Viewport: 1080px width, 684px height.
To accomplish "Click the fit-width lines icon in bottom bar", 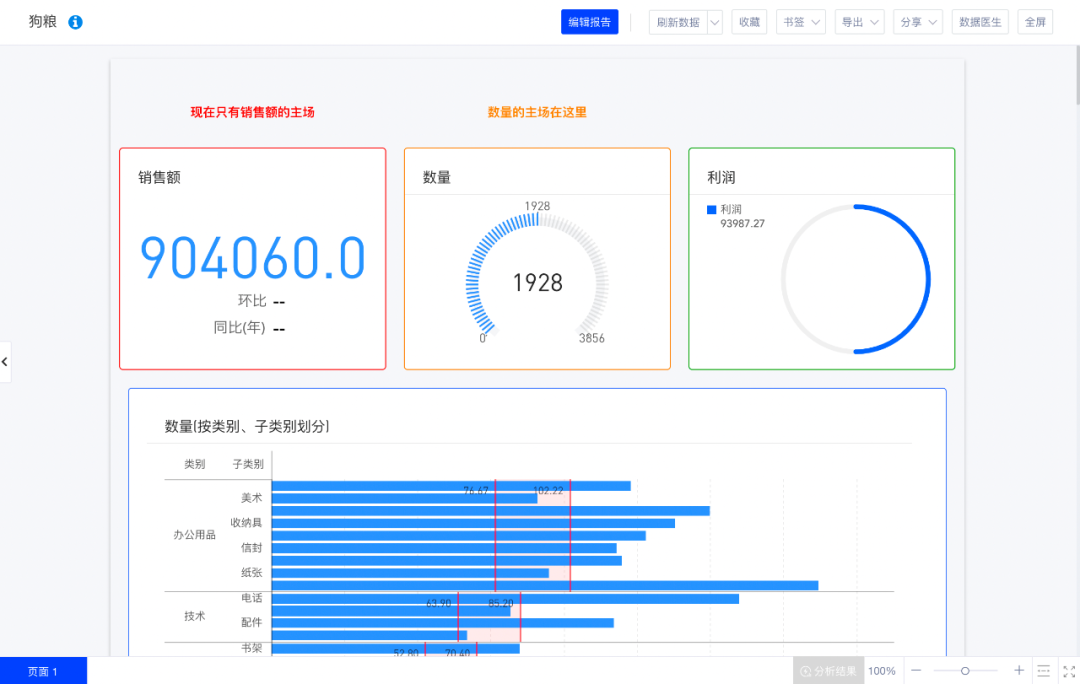I will pos(1043,670).
